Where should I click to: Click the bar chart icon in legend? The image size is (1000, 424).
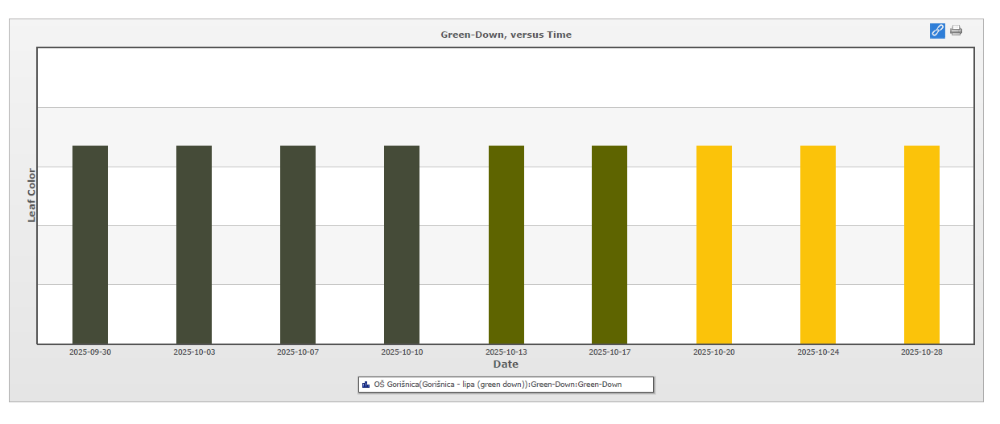pyautogui.click(x=366, y=384)
